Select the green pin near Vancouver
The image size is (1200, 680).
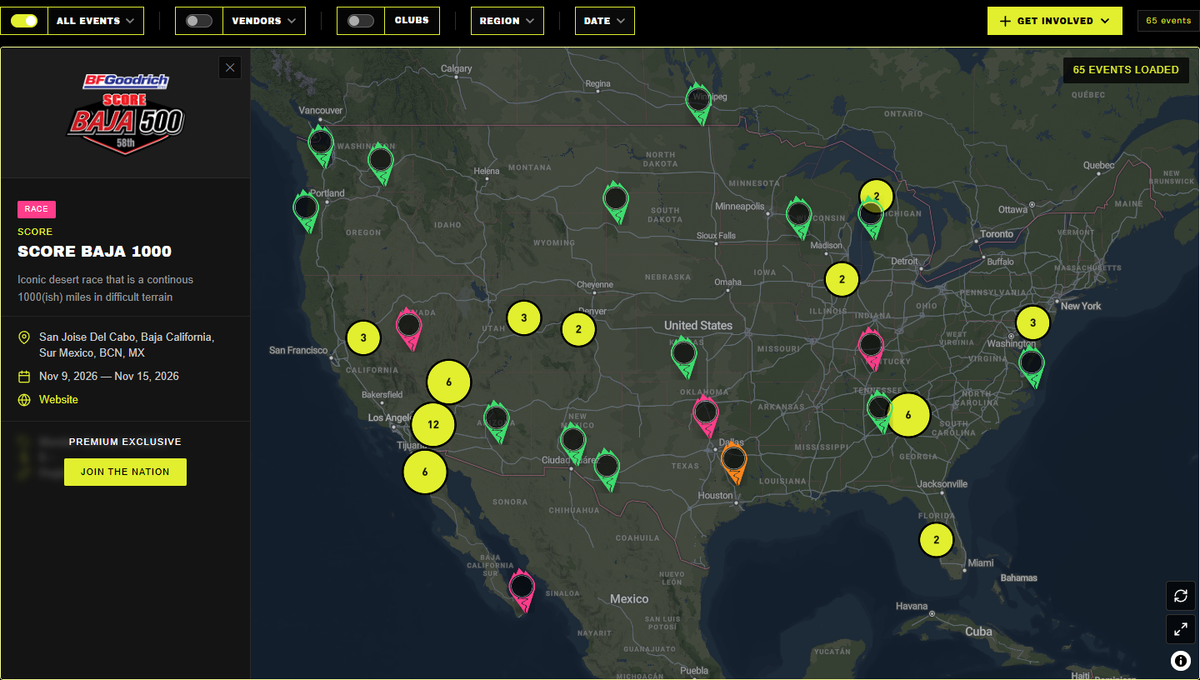pyautogui.click(x=320, y=144)
